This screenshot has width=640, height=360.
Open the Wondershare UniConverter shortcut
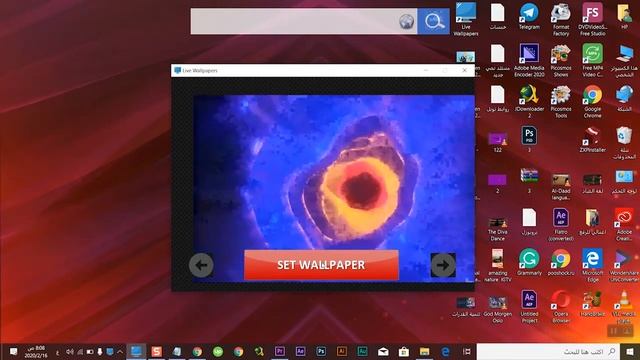pyautogui.click(x=624, y=265)
